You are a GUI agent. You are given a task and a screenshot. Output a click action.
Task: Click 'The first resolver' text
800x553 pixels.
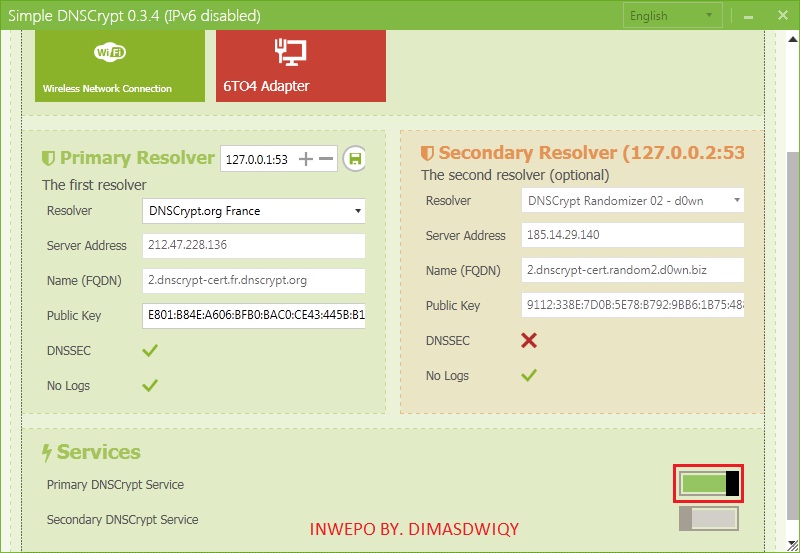point(94,185)
